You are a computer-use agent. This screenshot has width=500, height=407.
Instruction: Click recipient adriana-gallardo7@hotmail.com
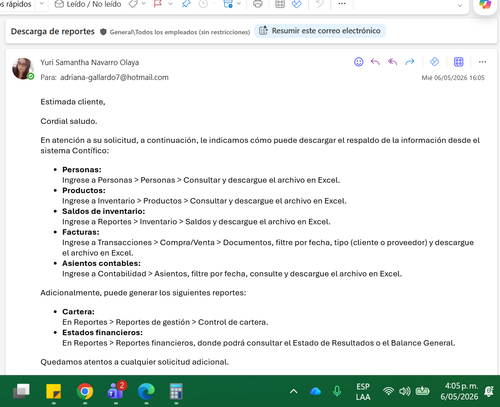(x=114, y=77)
